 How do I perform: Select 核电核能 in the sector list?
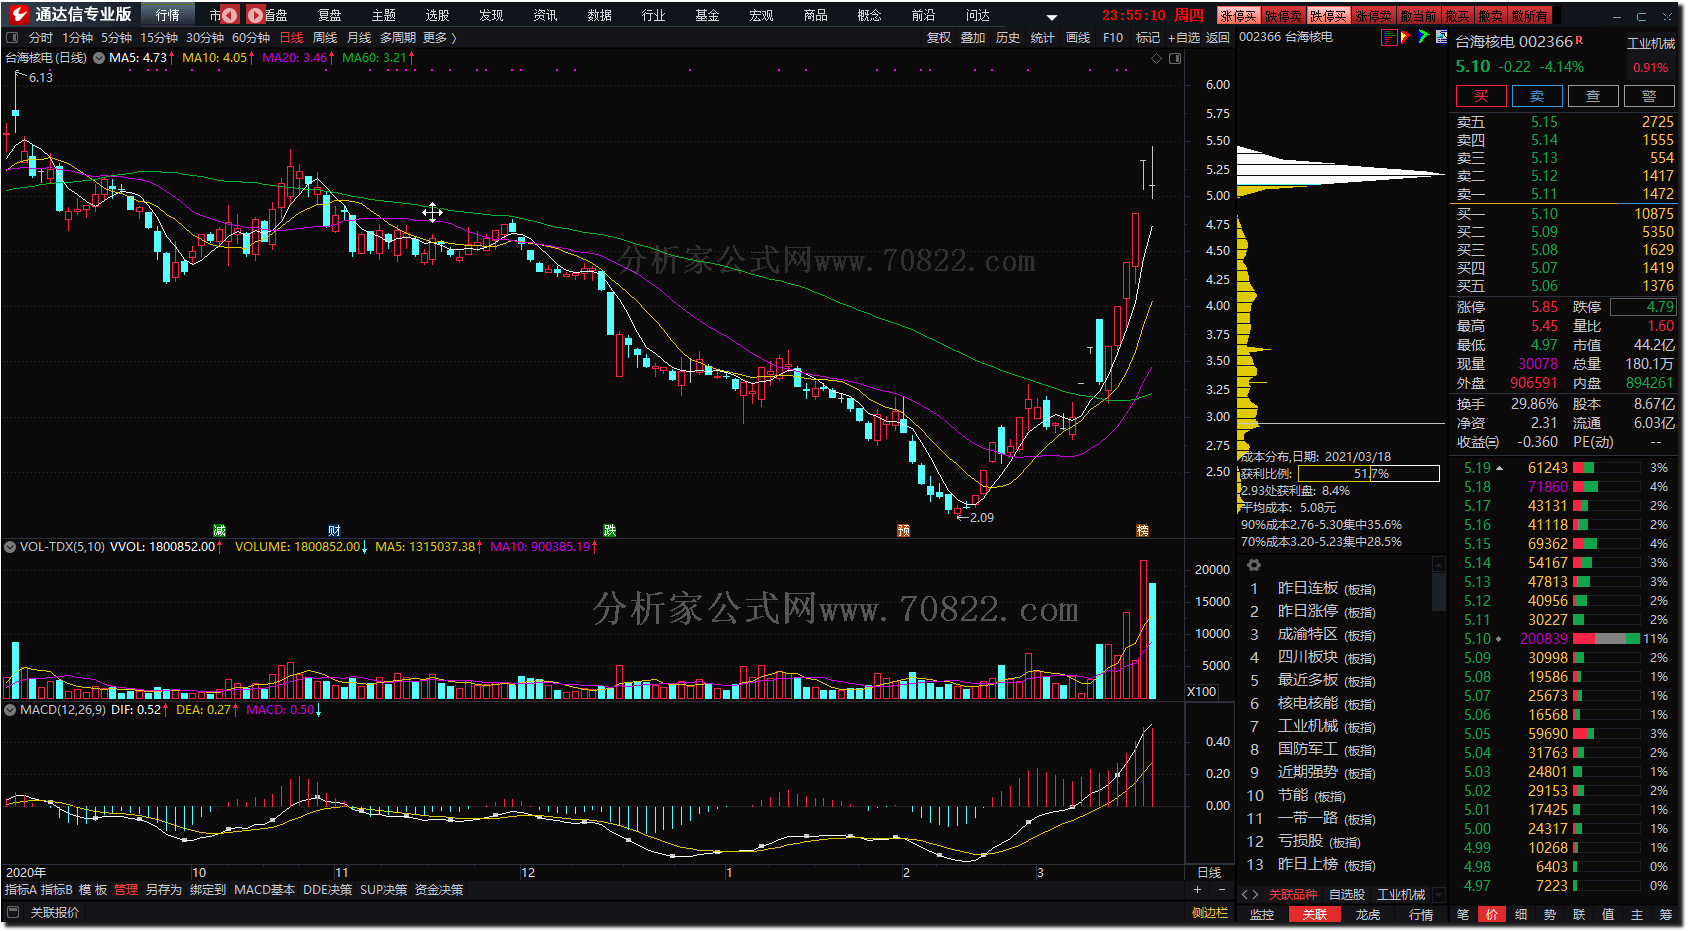pos(1307,703)
